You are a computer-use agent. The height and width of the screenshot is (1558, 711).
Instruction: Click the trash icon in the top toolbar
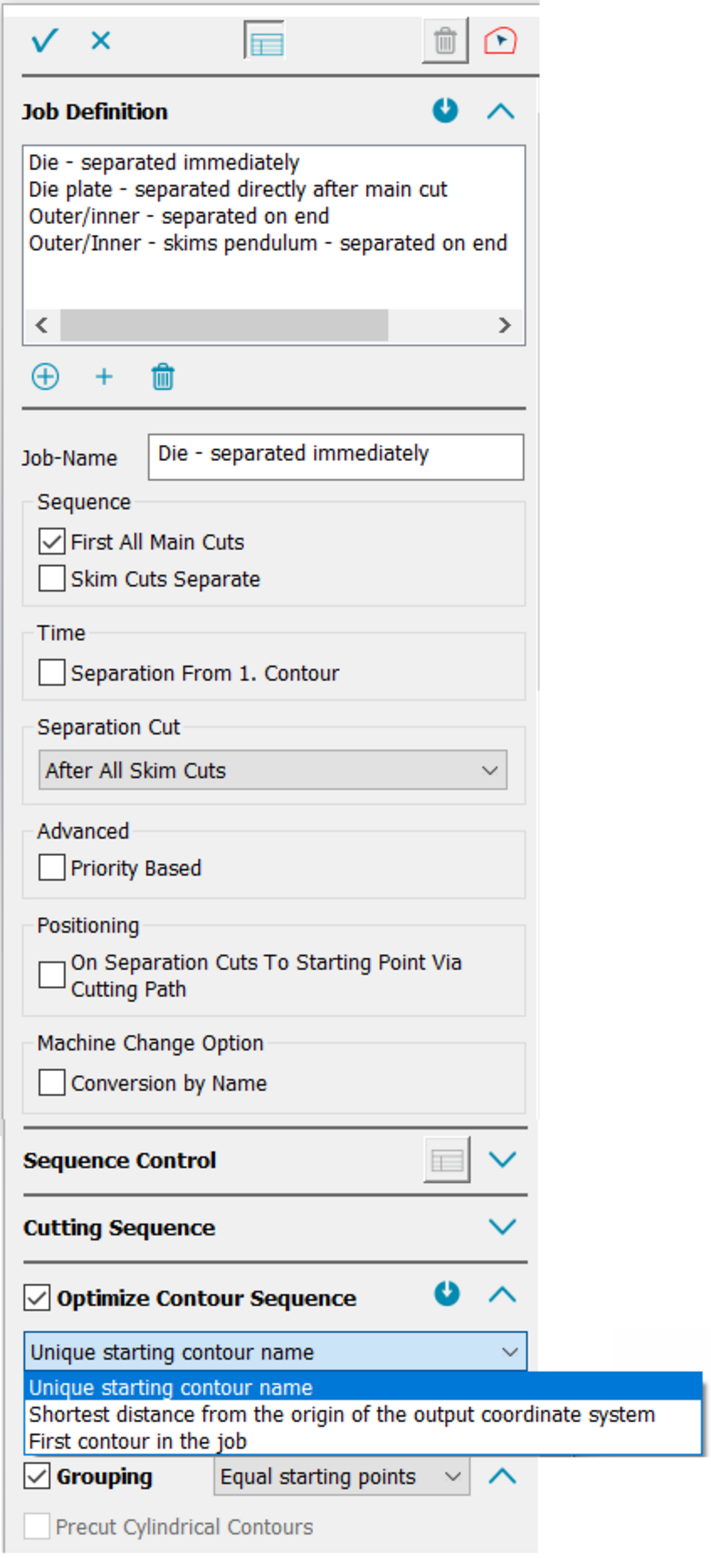pyautogui.click(x=445, y=42)
